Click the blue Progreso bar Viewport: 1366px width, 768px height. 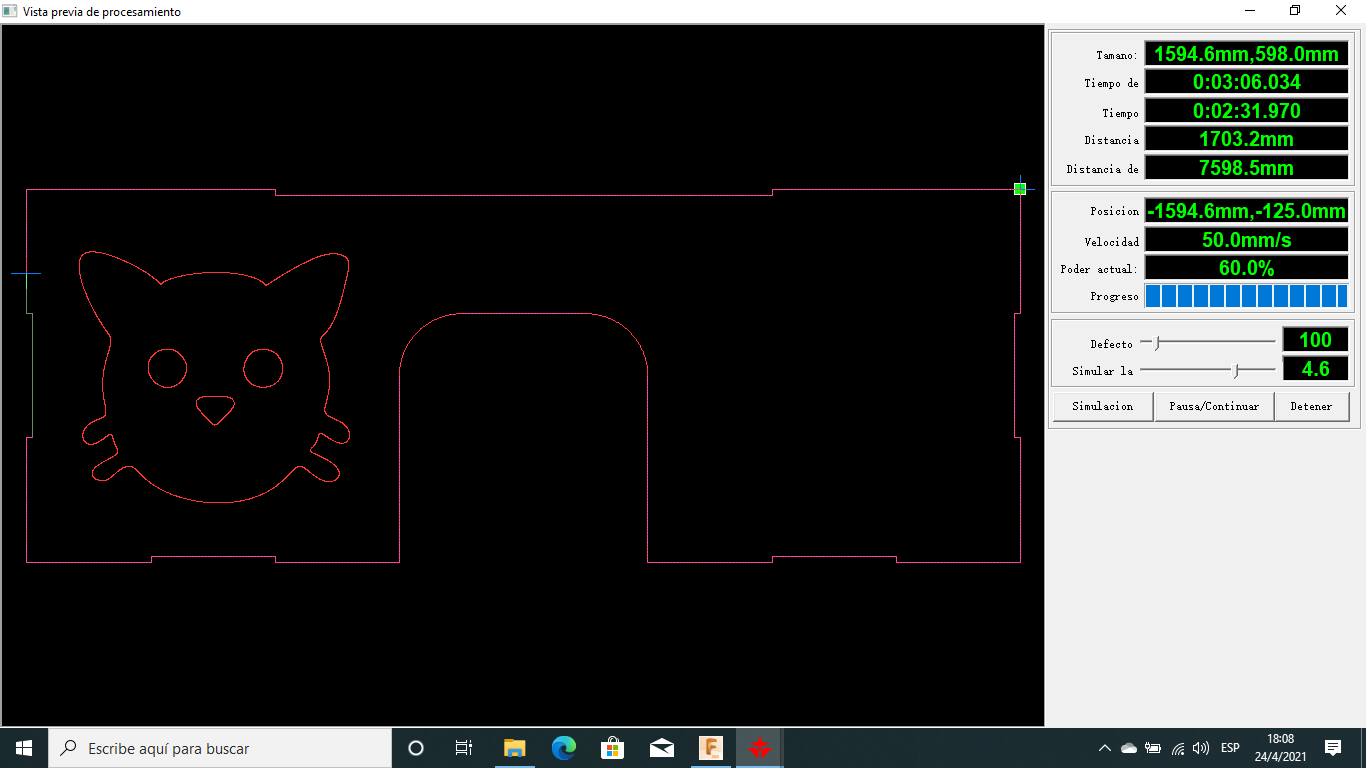click(x=1246, y=296)
